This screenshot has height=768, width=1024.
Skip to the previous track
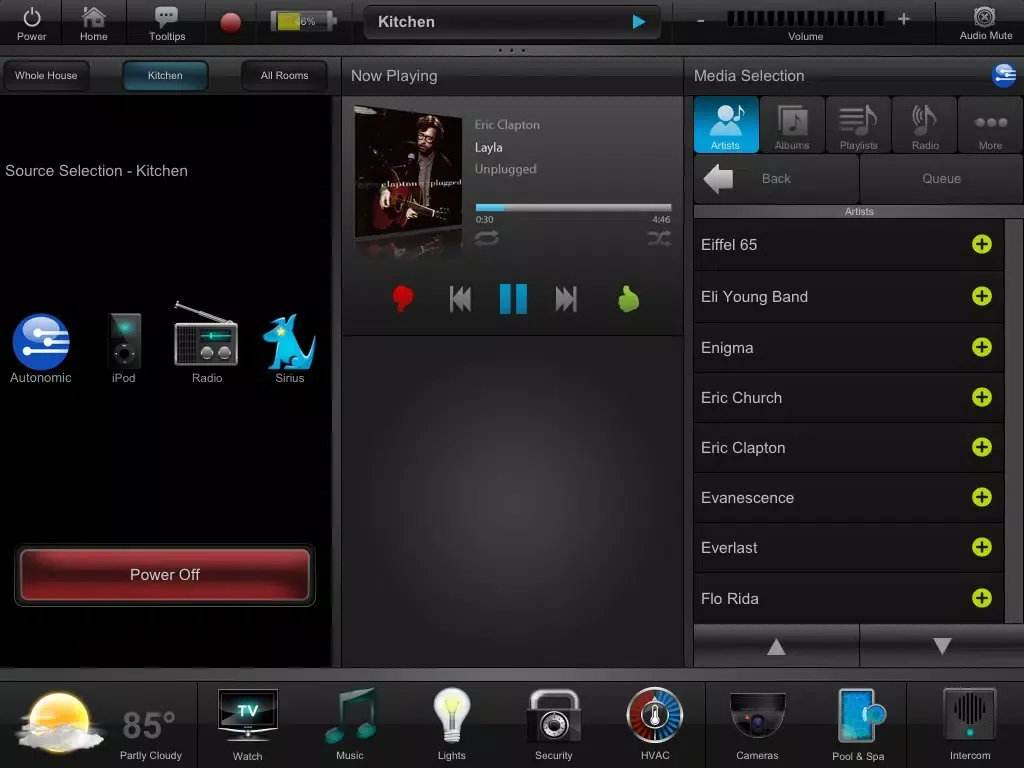(x=460, y=299)
